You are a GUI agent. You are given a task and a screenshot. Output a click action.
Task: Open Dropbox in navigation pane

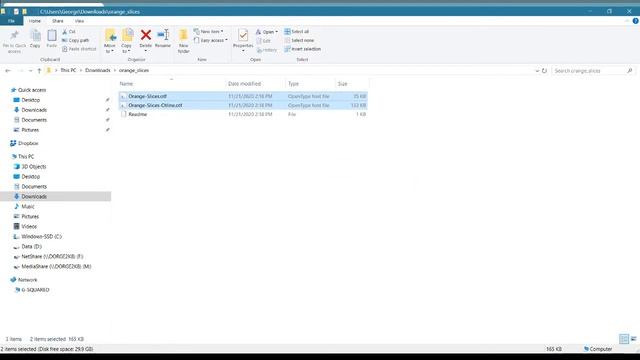point(28,143)
